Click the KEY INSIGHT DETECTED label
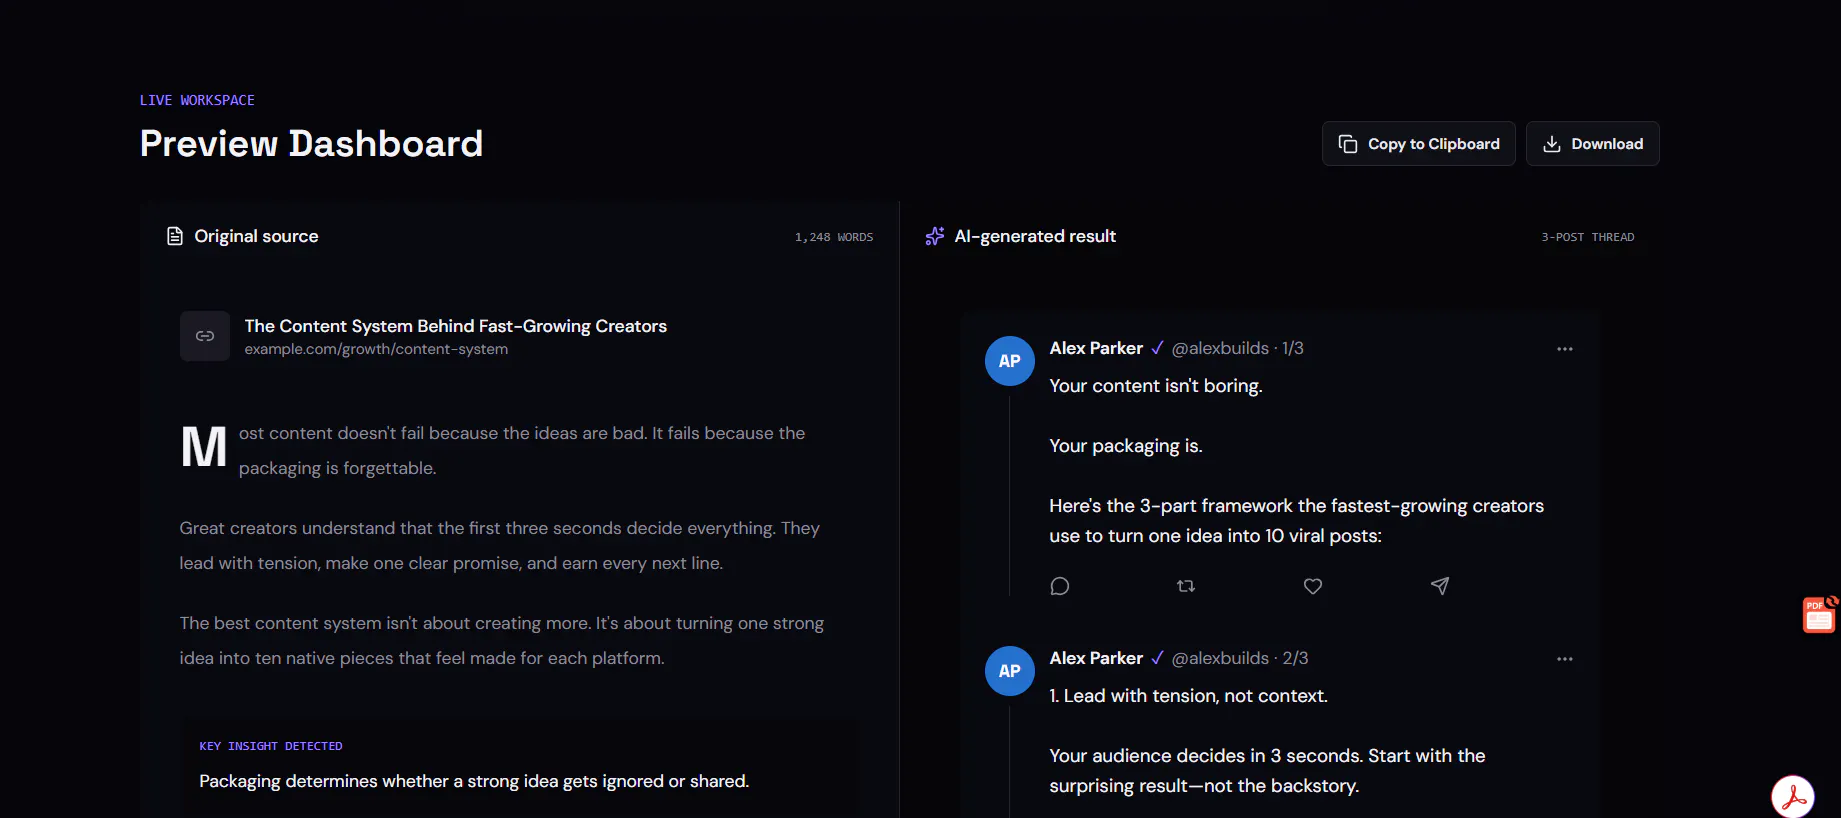The image size is (1841, 818). [271, 746]
